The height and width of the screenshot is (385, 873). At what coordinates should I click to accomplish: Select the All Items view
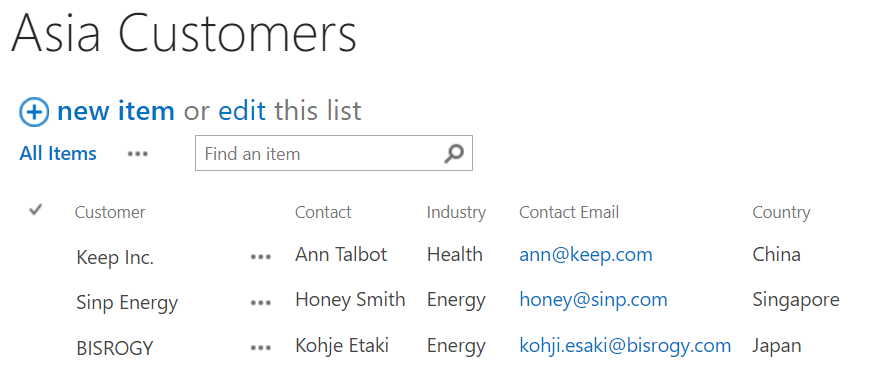[x=58, y=154]
